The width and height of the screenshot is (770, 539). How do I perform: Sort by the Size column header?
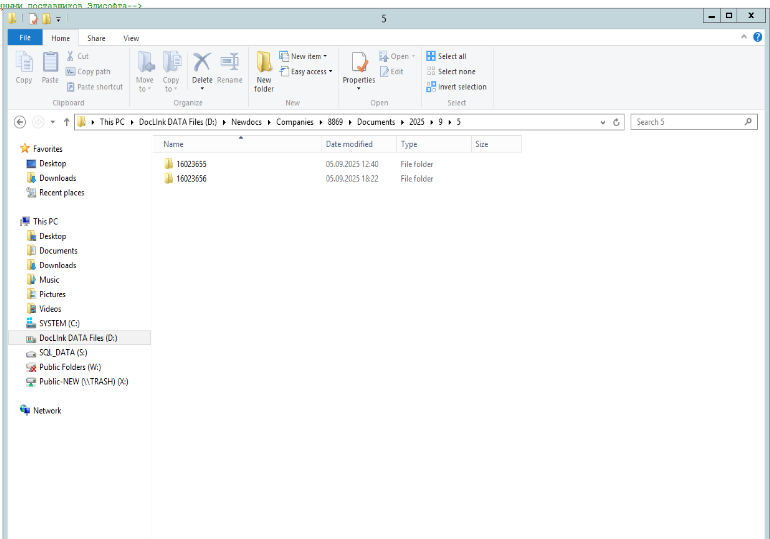pyautogui.click(x=496, y=144)
